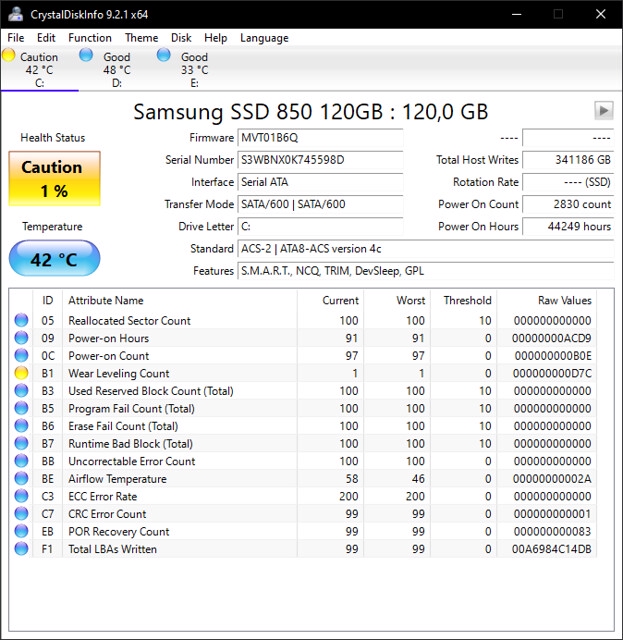Click status orb for Power-on Hours row
This screenshot has width=623, height=640.
21,338
